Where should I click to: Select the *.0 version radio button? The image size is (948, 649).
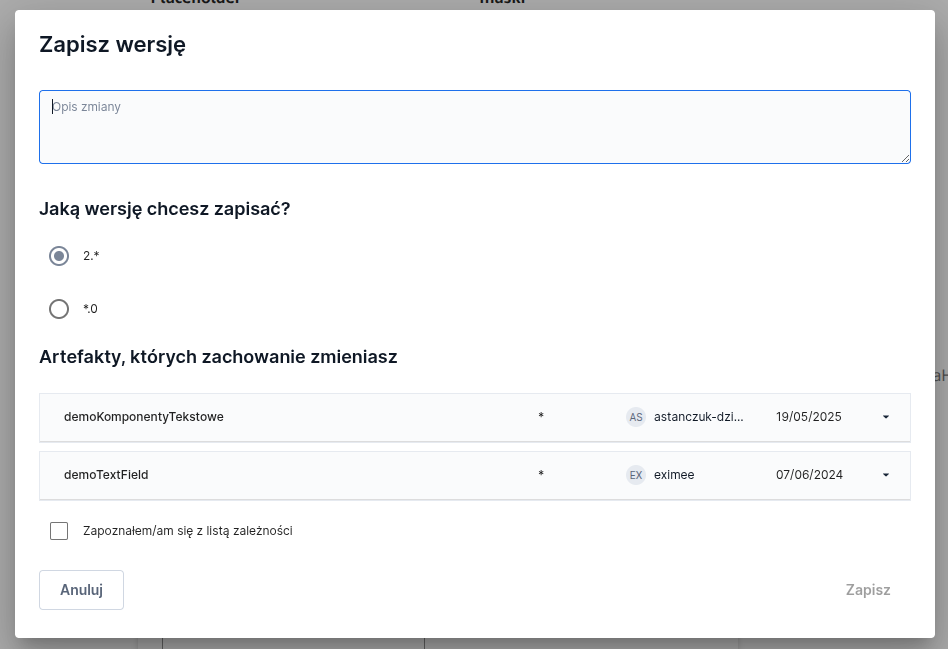(59, 309)
